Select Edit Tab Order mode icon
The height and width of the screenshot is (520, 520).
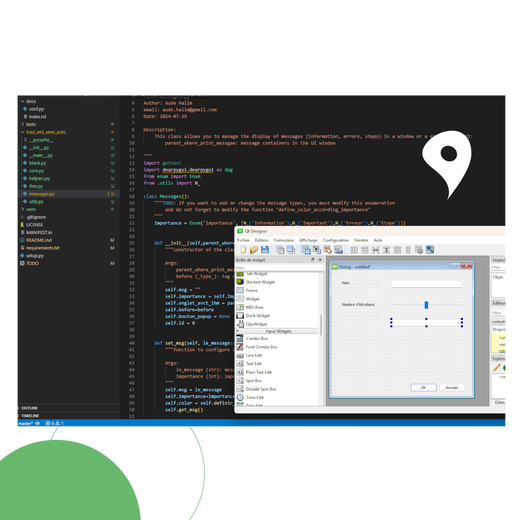(338, 250)
